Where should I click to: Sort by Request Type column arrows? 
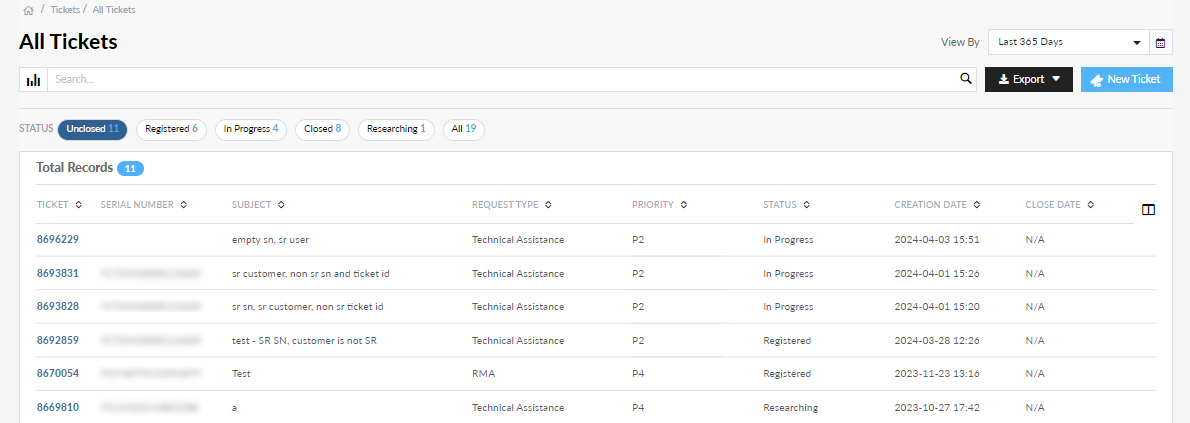pos(548,205)
